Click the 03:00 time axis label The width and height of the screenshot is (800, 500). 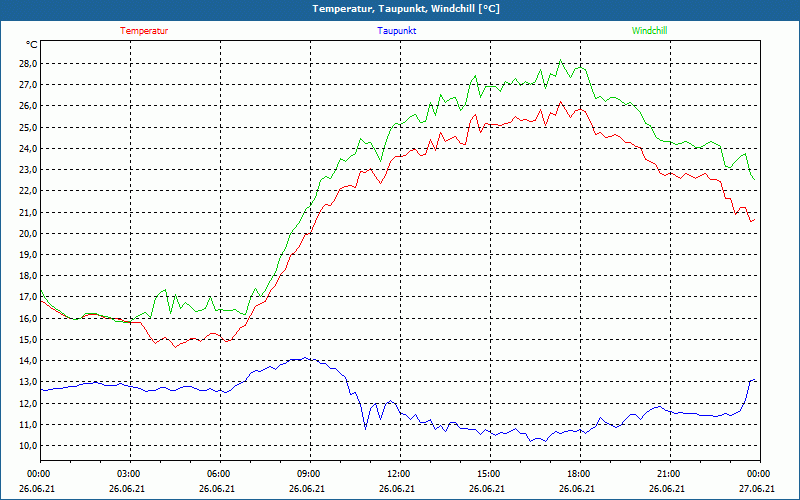pyautogui.click(x=131, y=473)
